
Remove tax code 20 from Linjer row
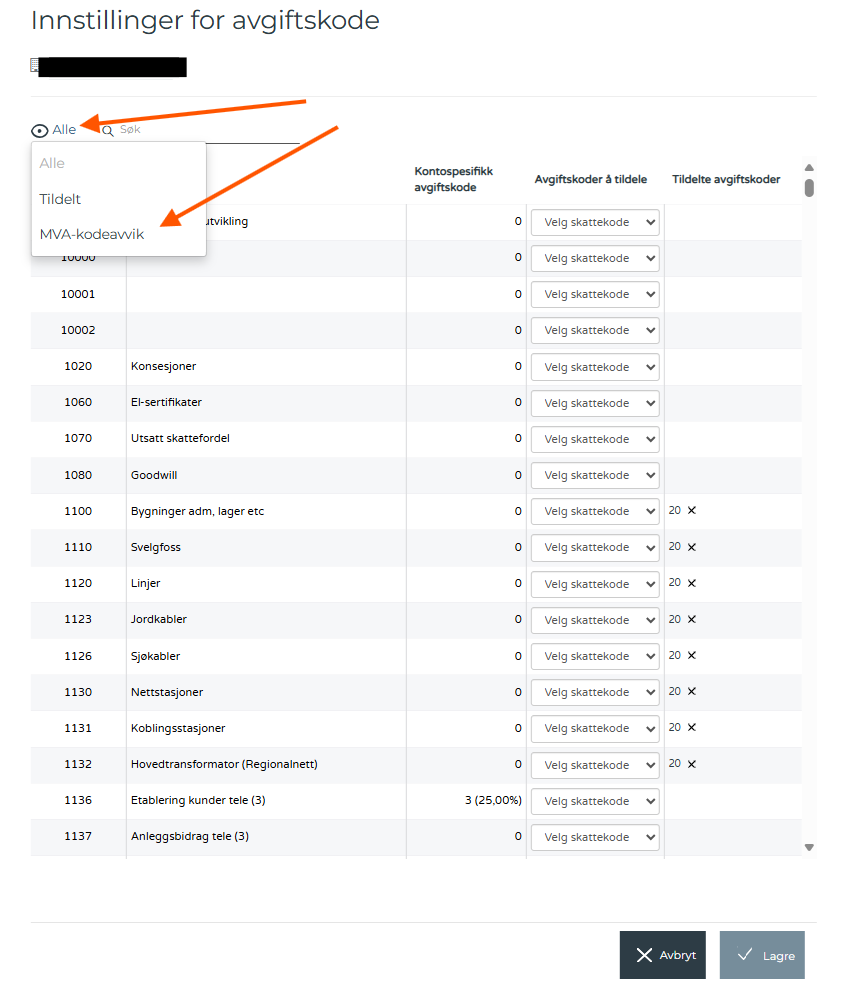tap(692, 583)
